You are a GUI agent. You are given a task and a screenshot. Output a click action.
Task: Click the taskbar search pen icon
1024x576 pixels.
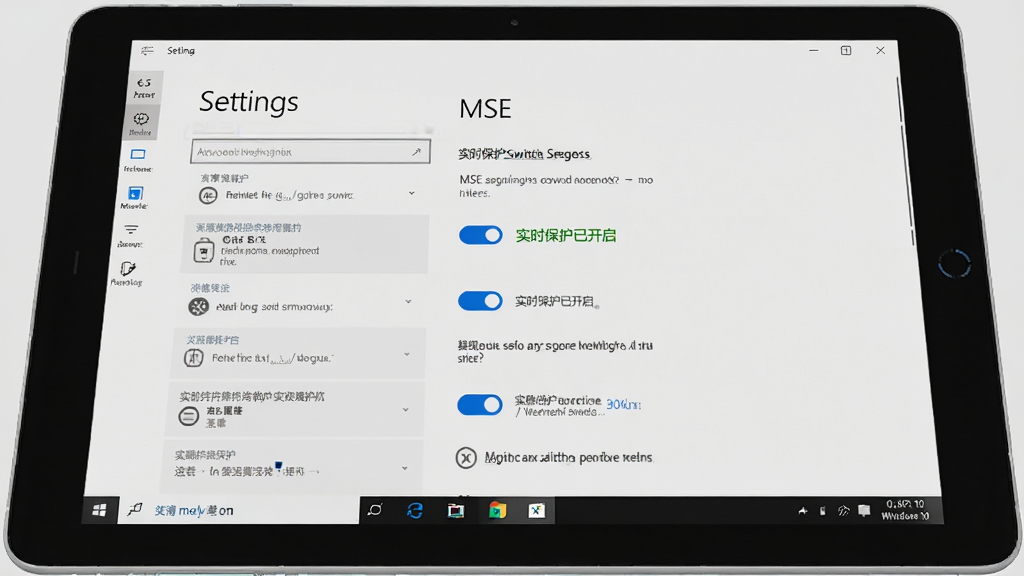(x=135, y=509)
